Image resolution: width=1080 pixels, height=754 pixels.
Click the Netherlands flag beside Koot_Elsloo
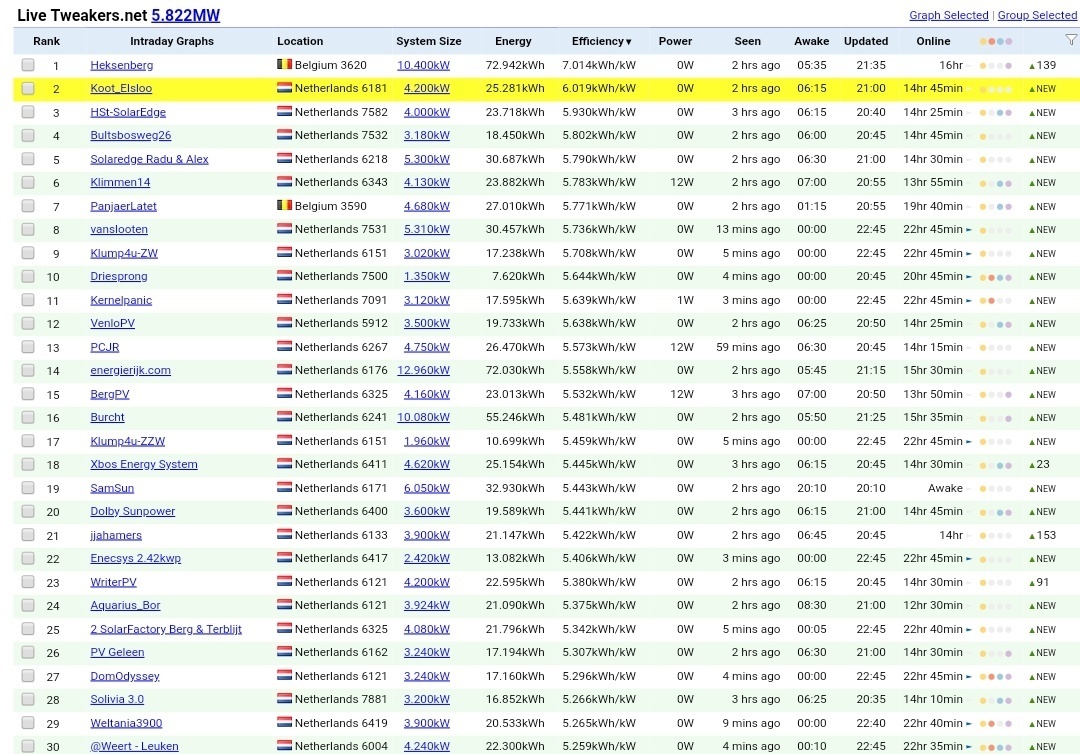coord(284,88)
